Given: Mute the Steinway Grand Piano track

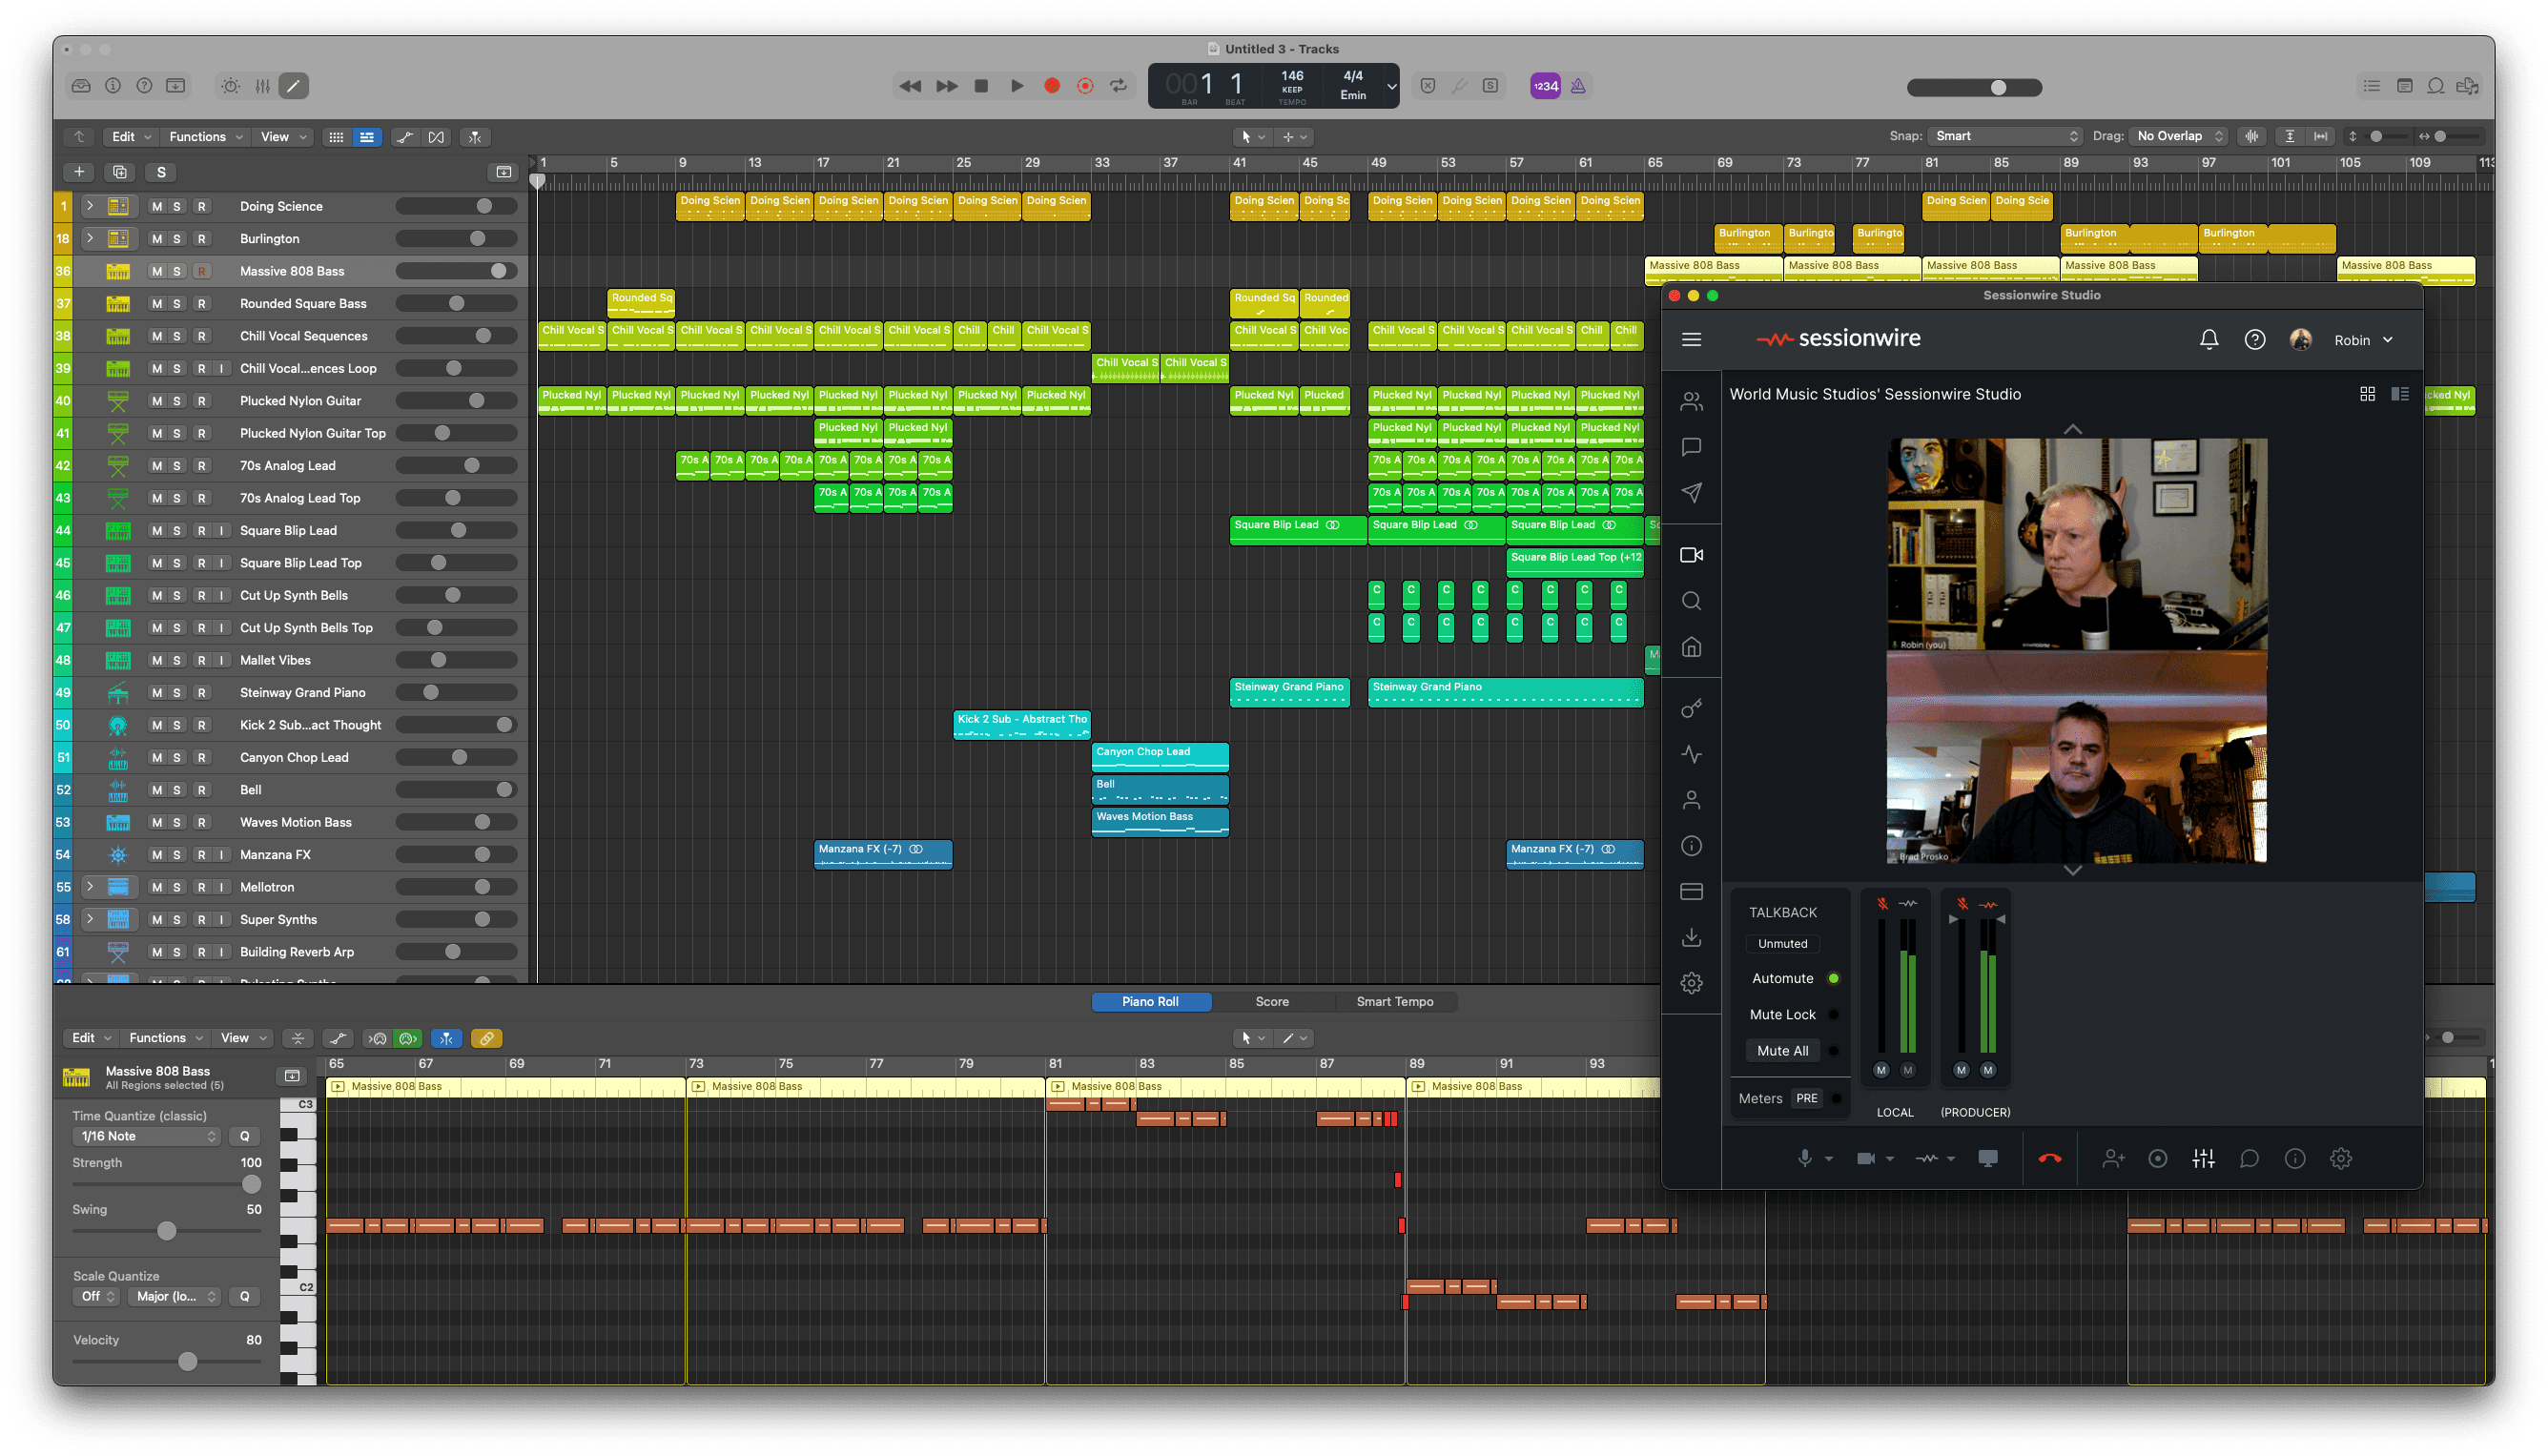Looking at the screenshot, I should [x=156, y=693].
